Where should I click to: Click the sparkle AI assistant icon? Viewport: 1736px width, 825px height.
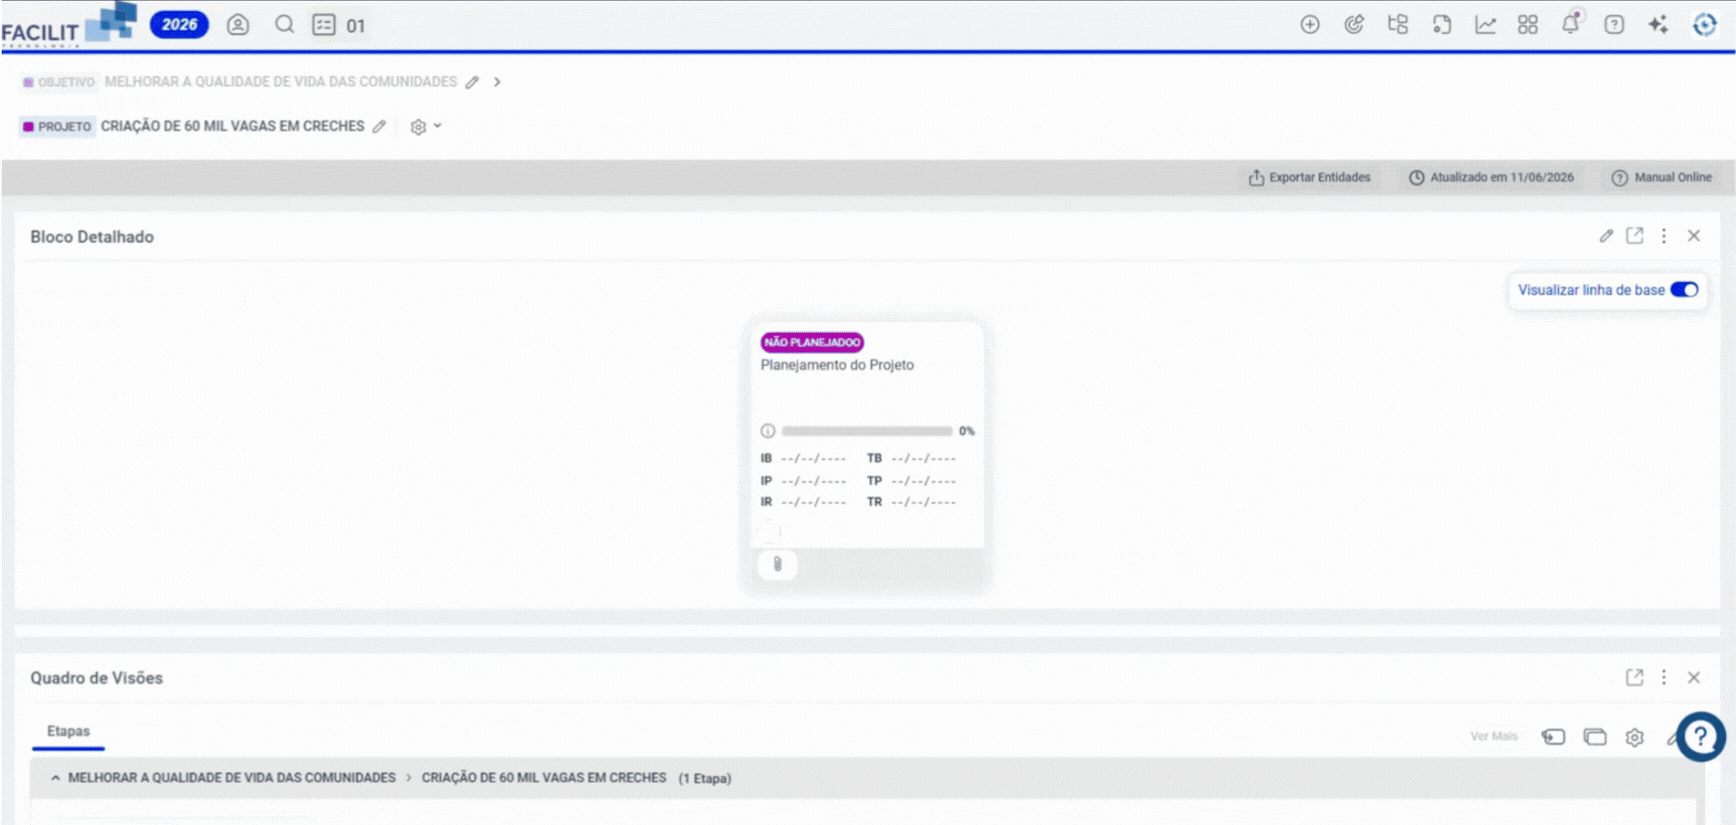click(1658, 25)
